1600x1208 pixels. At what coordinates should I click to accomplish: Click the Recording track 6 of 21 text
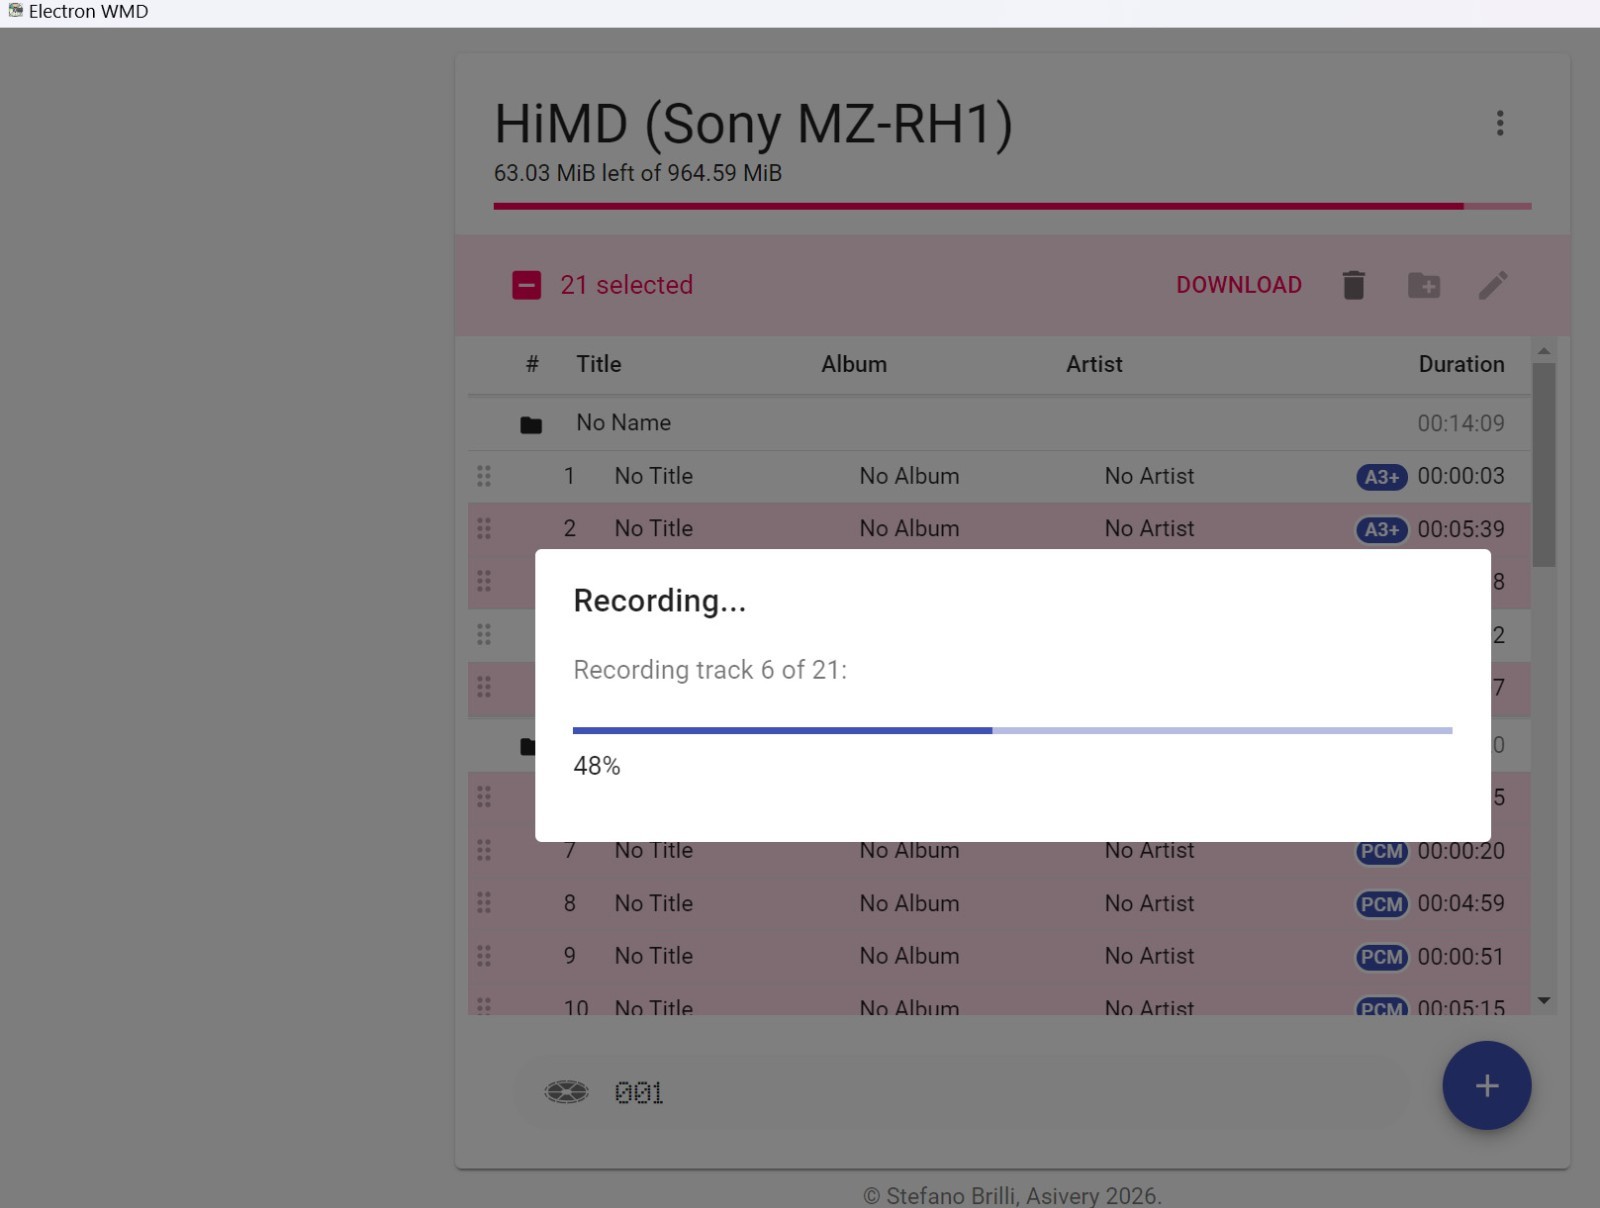[710, 670]
